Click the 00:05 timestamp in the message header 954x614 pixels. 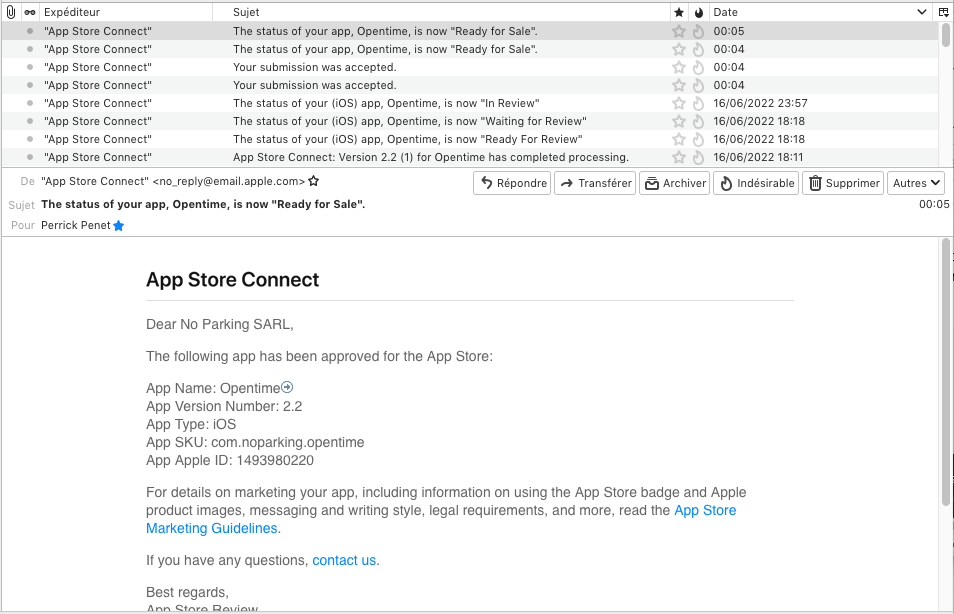[x=934, y=204]
